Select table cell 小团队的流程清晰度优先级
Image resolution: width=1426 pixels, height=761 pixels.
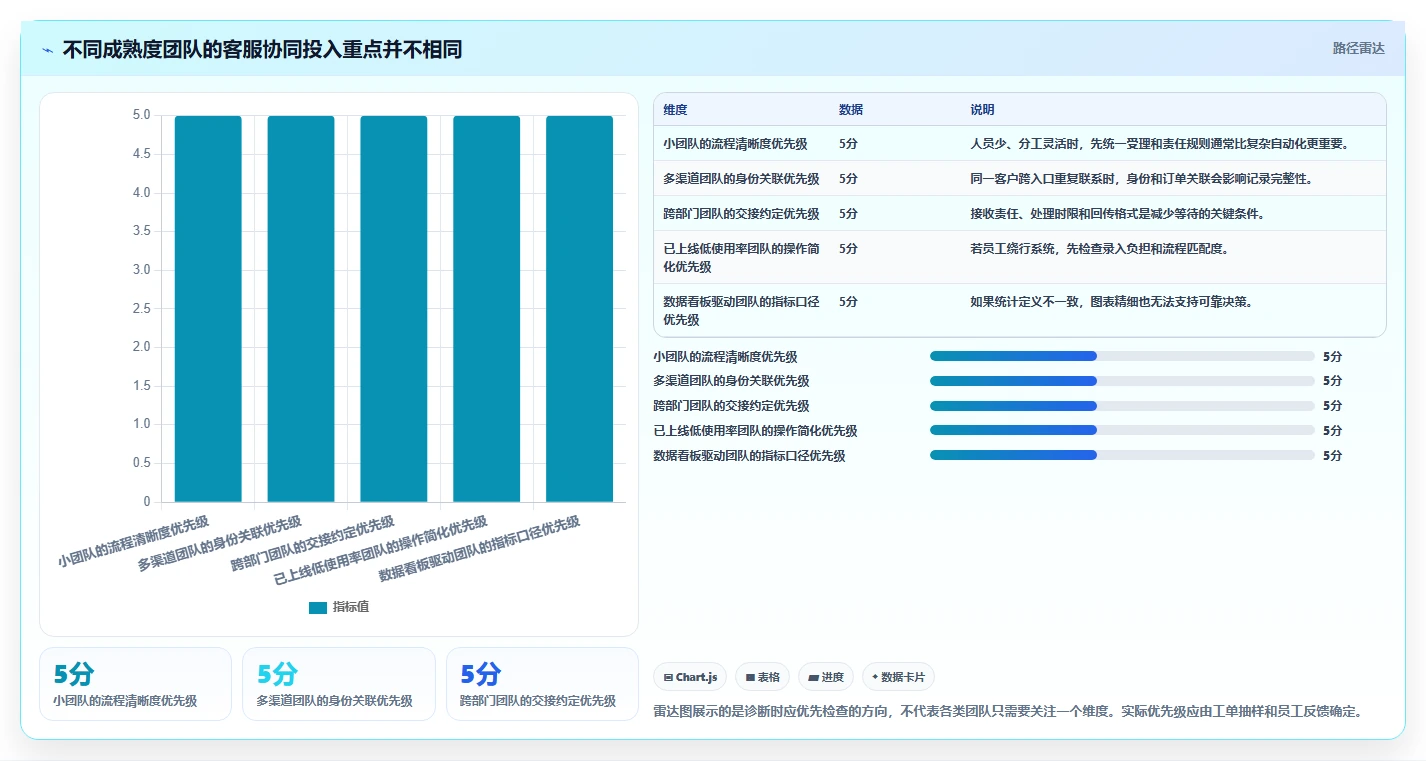coord(741,144)
